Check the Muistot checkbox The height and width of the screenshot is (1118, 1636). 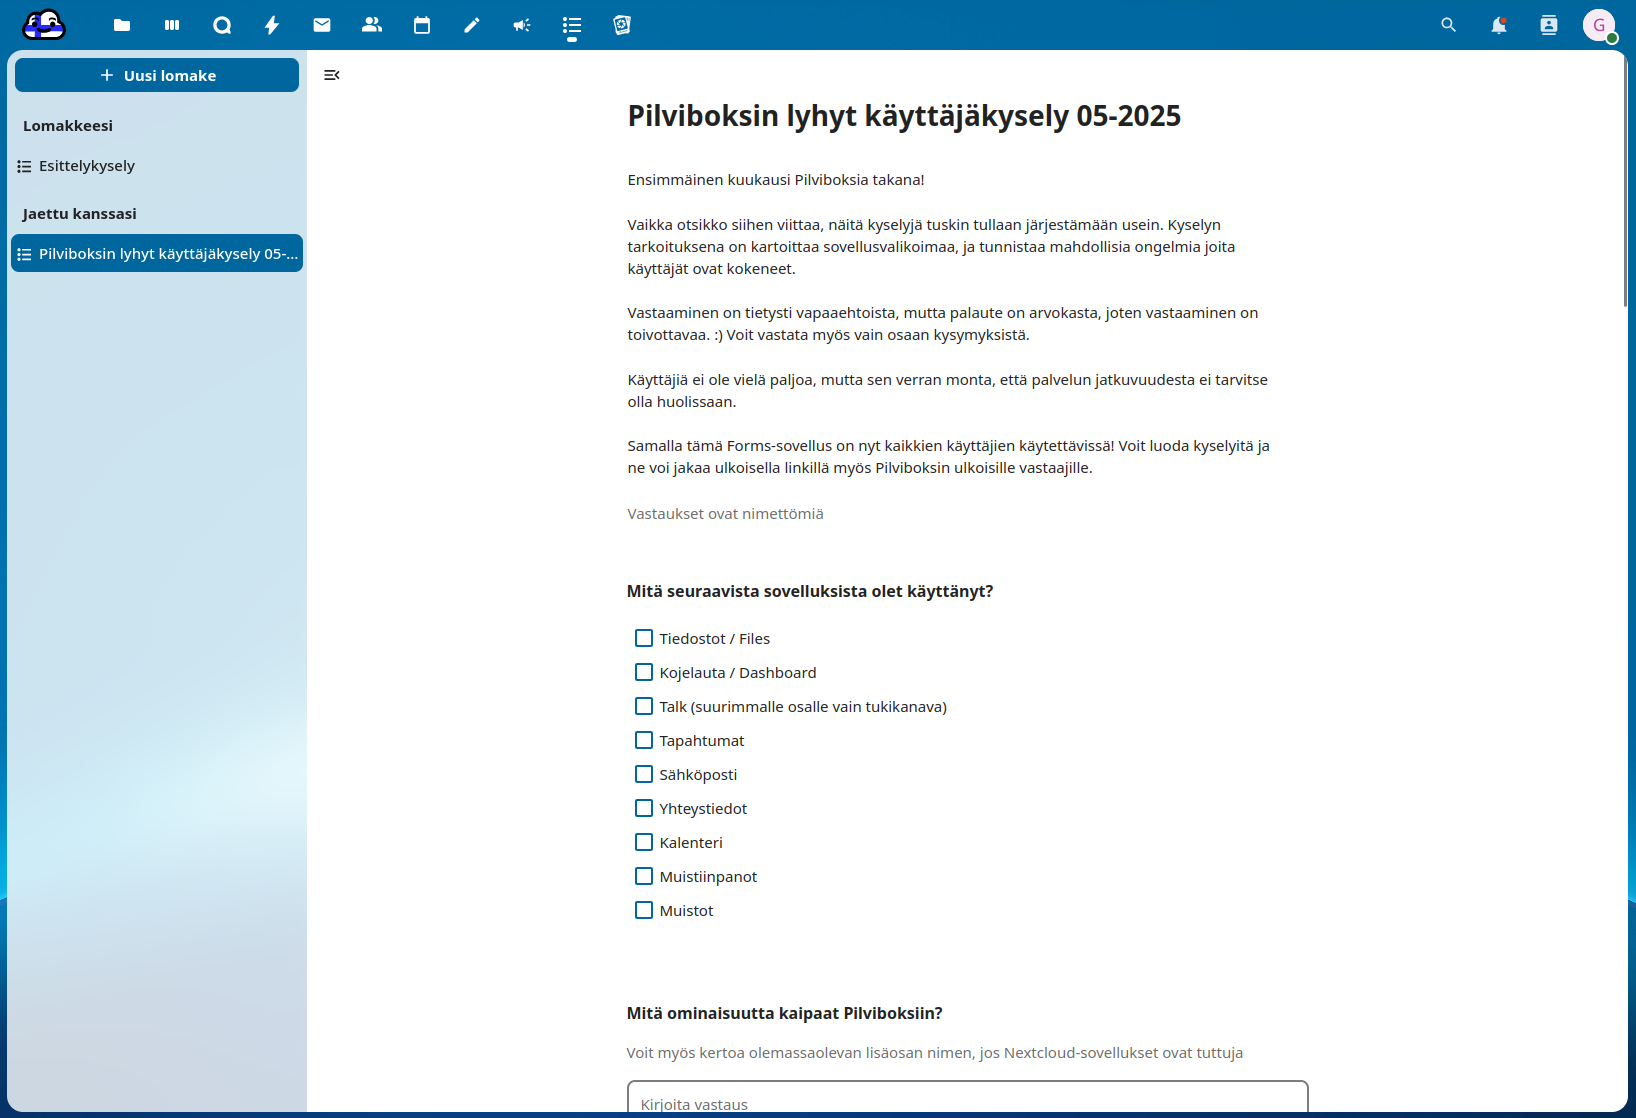click(x=644, y=910)
